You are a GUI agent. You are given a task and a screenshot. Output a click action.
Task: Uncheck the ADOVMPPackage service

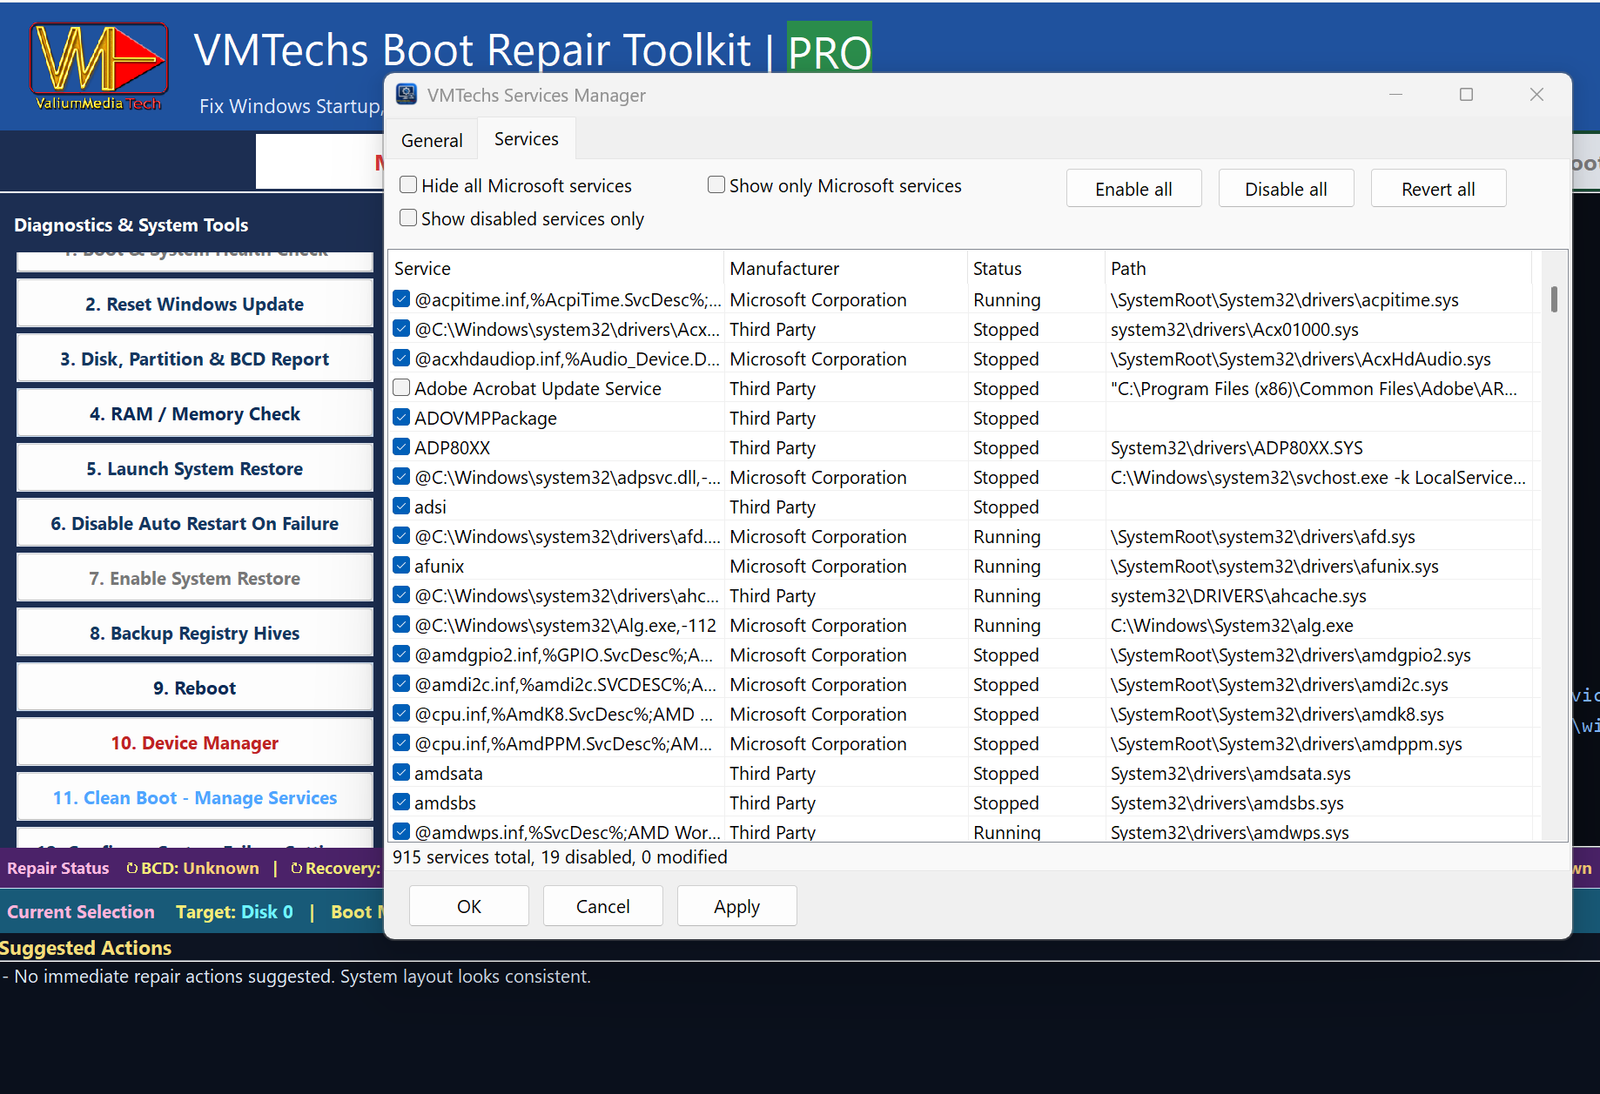click(x=402, y=418)
